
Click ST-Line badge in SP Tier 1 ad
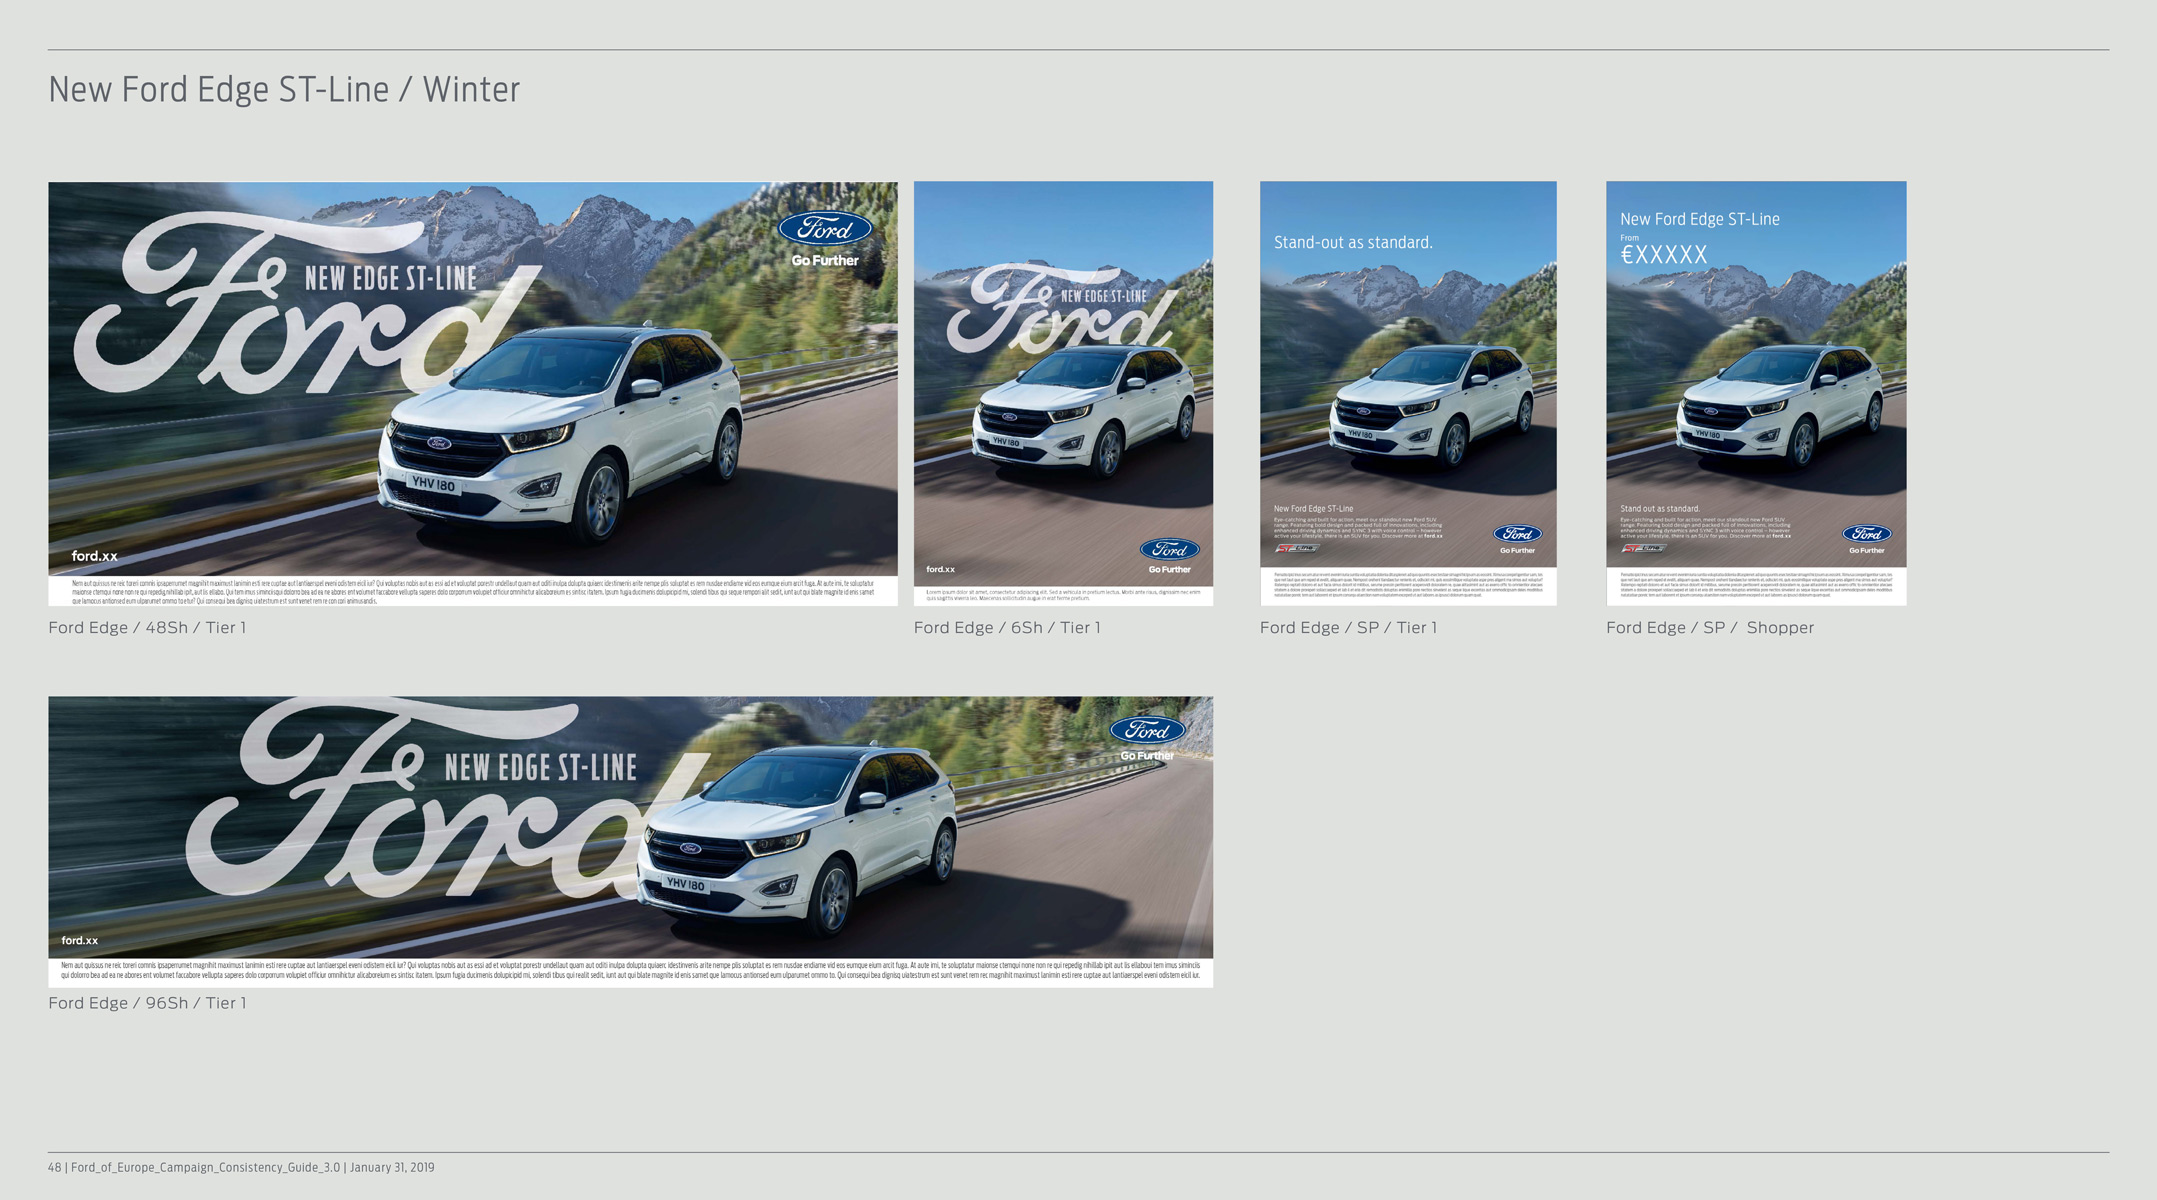pos(1297,548)
